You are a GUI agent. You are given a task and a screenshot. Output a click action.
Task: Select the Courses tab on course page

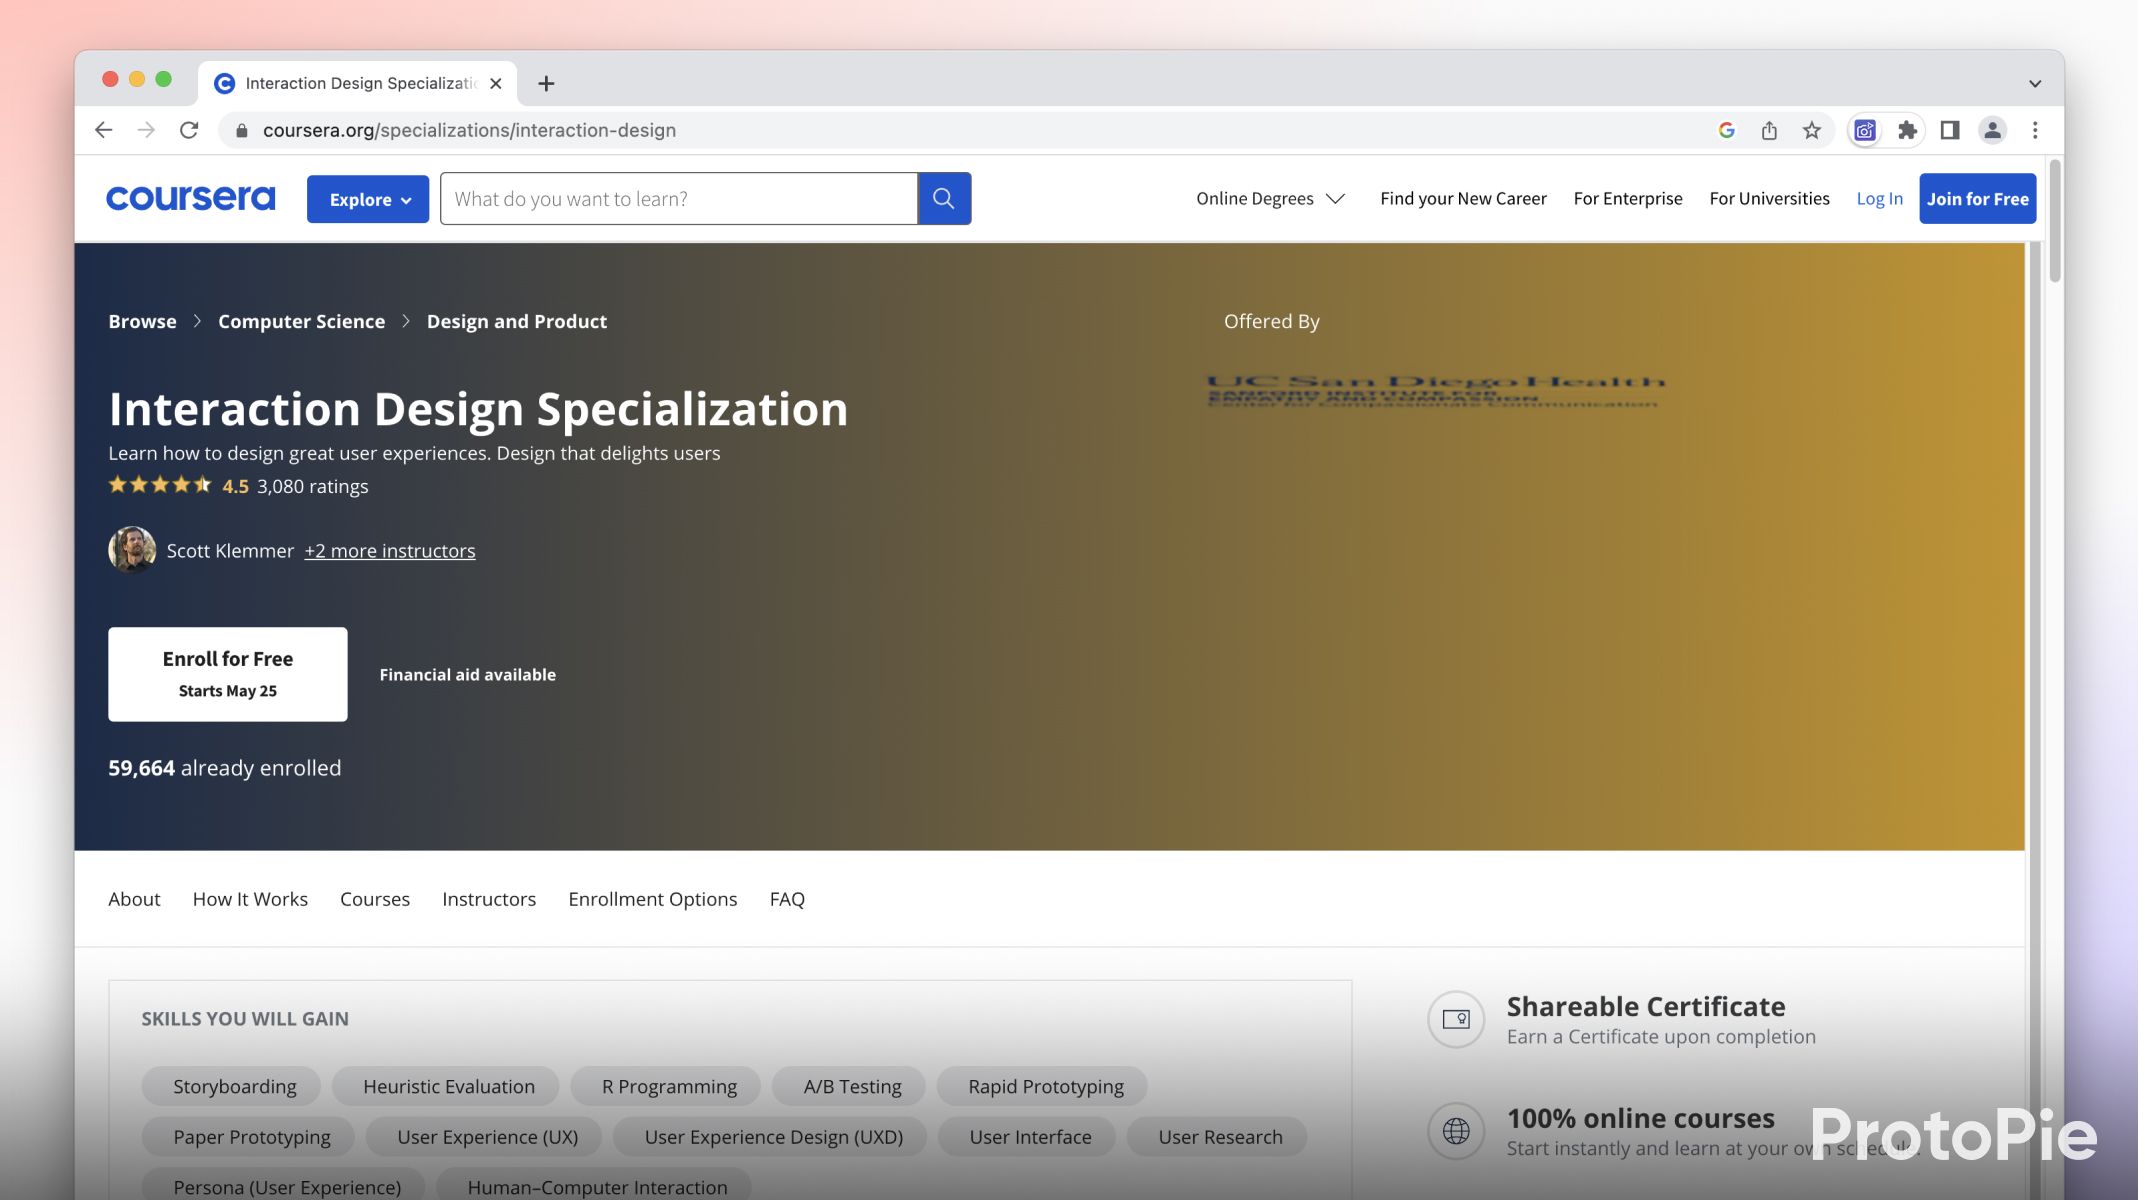point(374,897)
